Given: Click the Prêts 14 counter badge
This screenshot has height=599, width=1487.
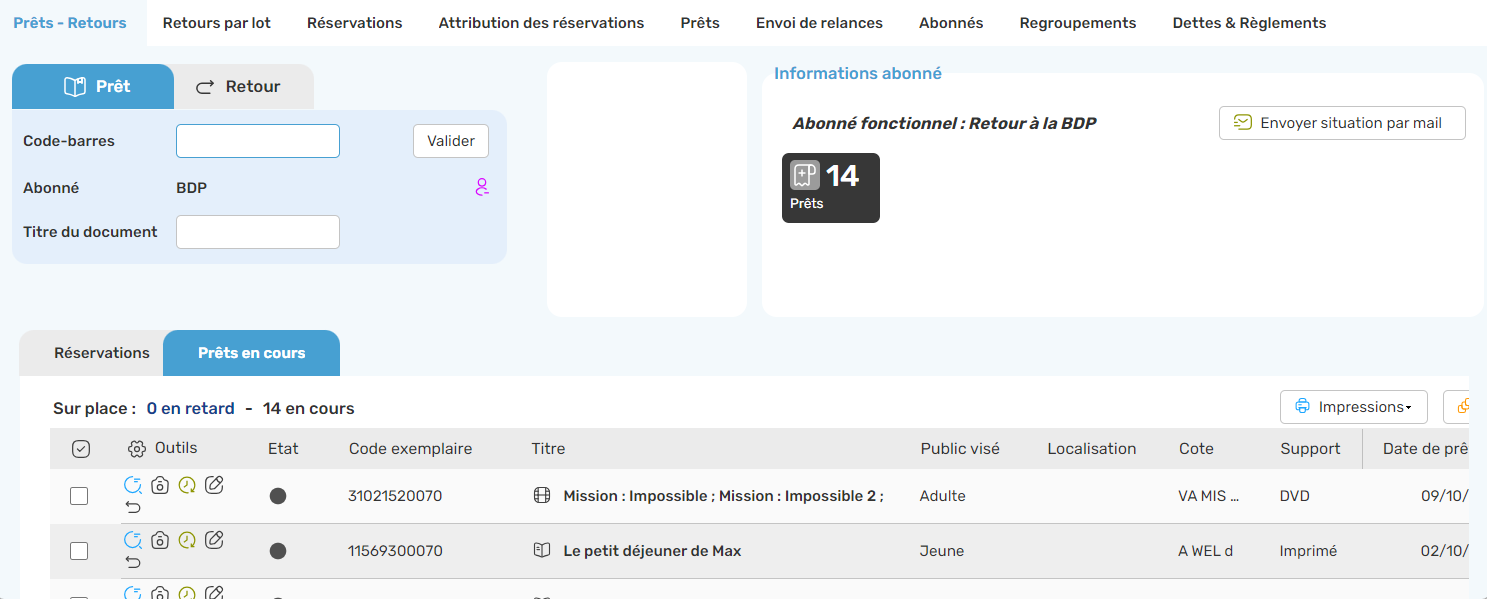Looking at the screenshot, I should [x=831, y=188].
